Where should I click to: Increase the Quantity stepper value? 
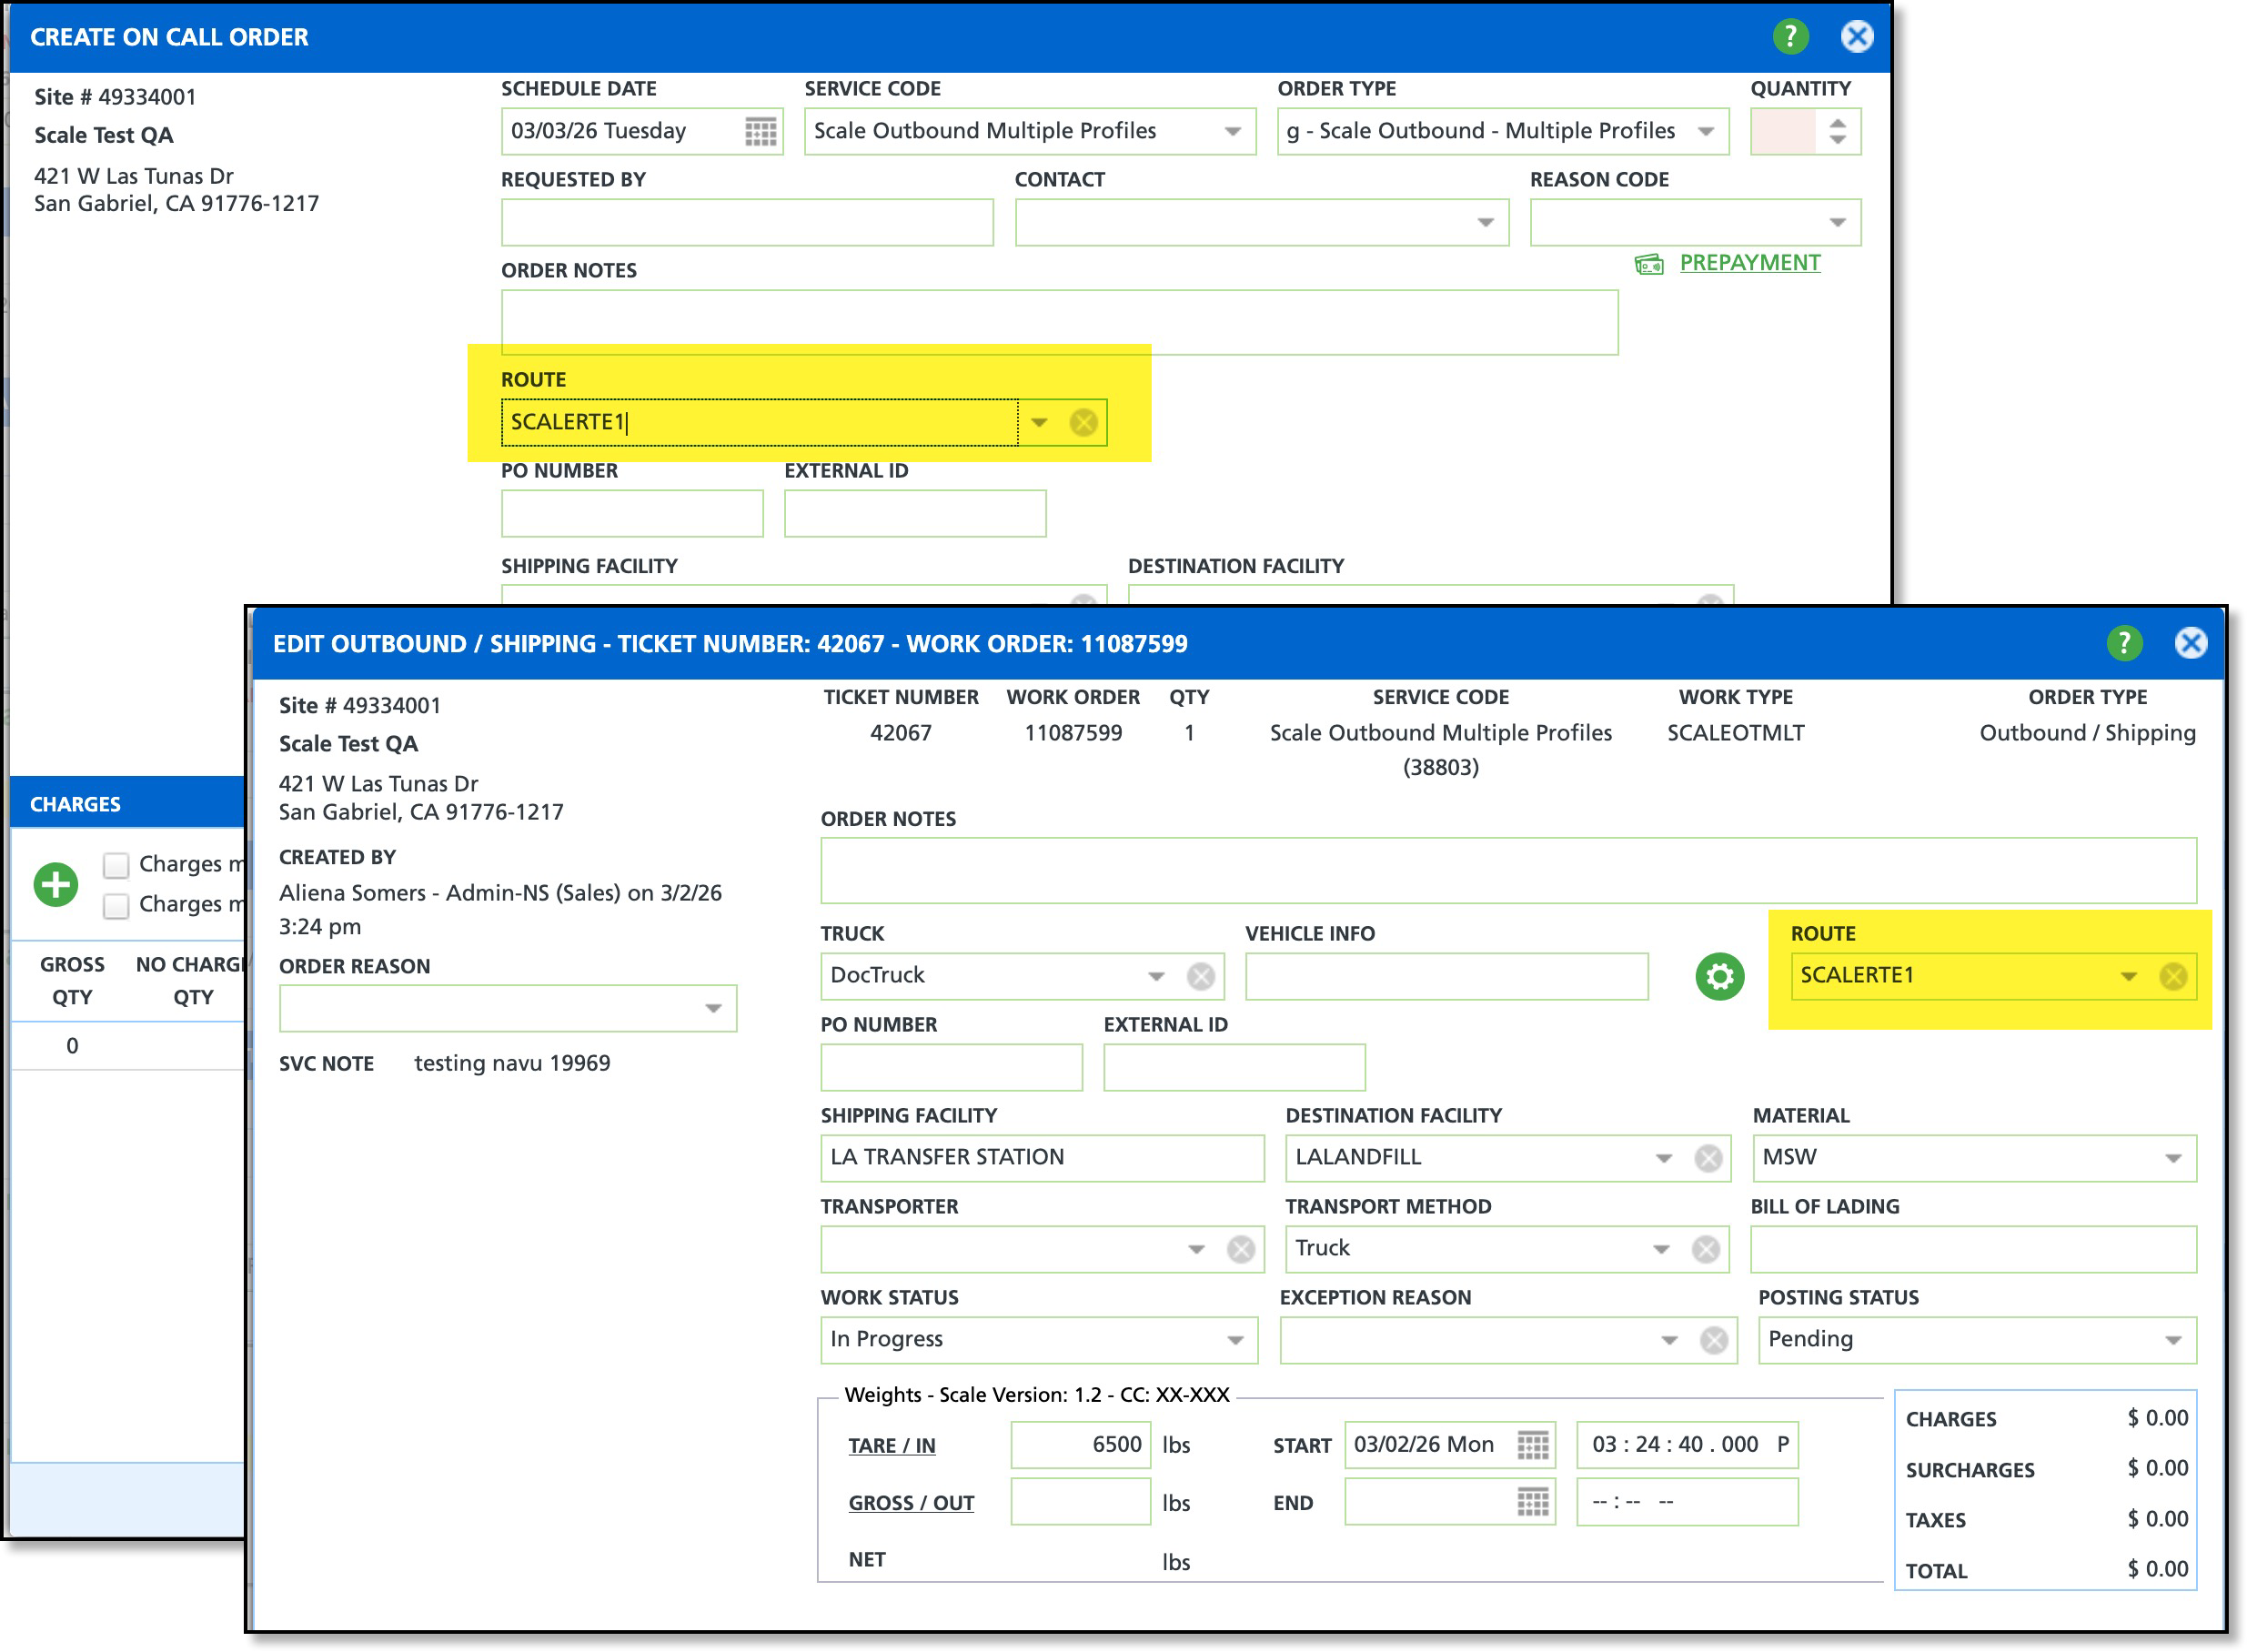pos(1837,122)
